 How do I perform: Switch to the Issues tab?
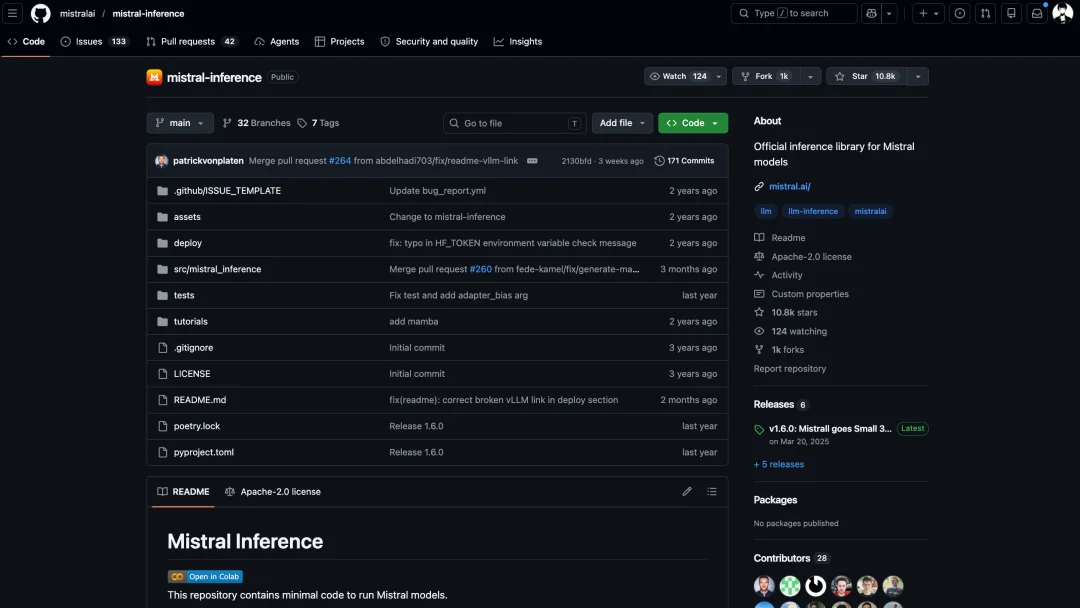(x=94, y=41)
